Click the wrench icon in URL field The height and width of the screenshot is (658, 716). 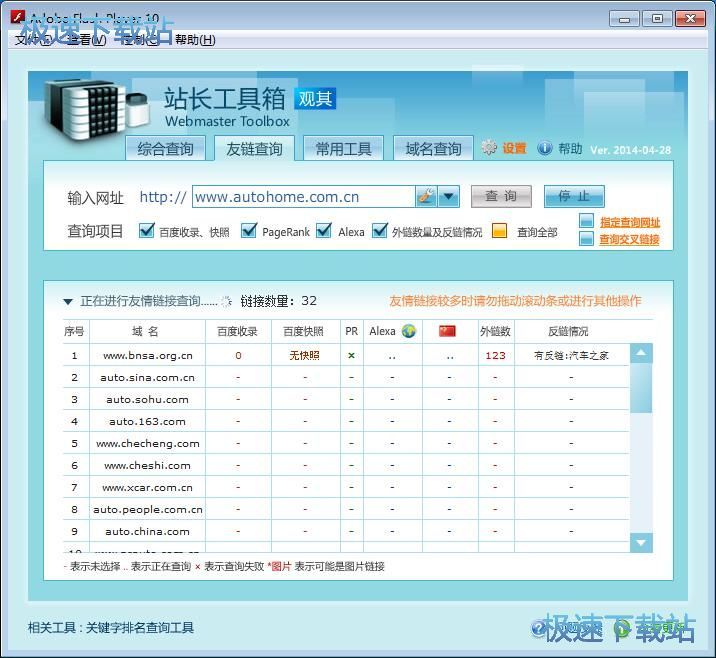click(427, 197)
